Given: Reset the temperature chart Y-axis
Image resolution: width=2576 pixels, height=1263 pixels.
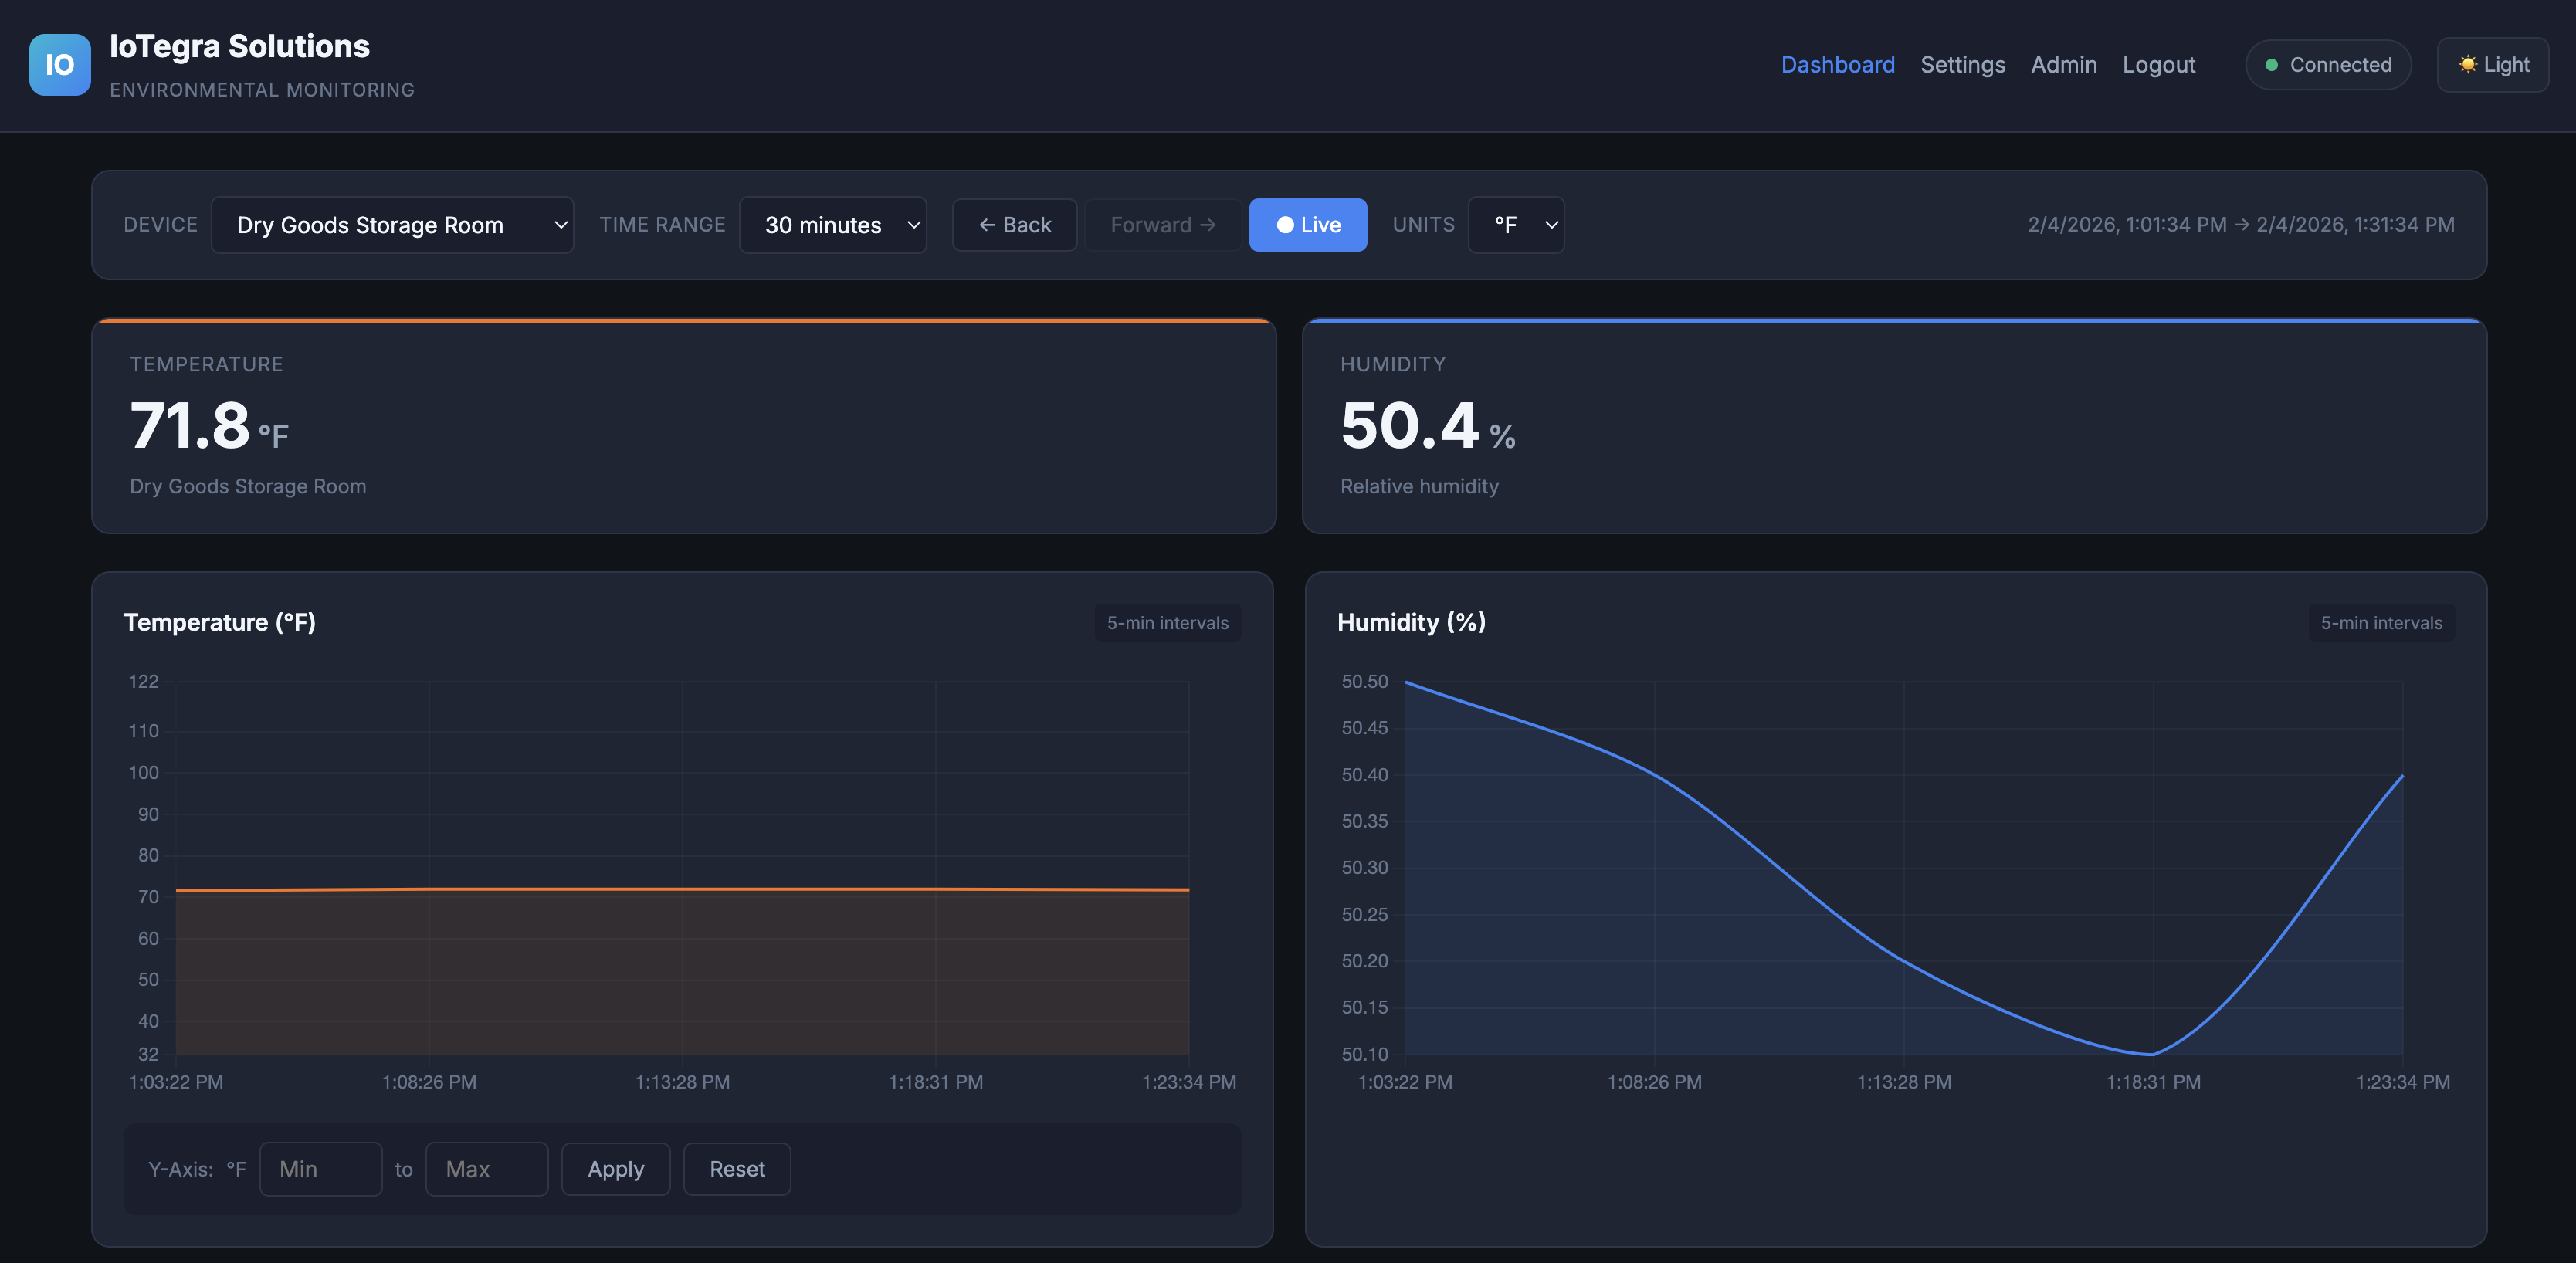Looking at the screenshot, I should coord(737,1168).
